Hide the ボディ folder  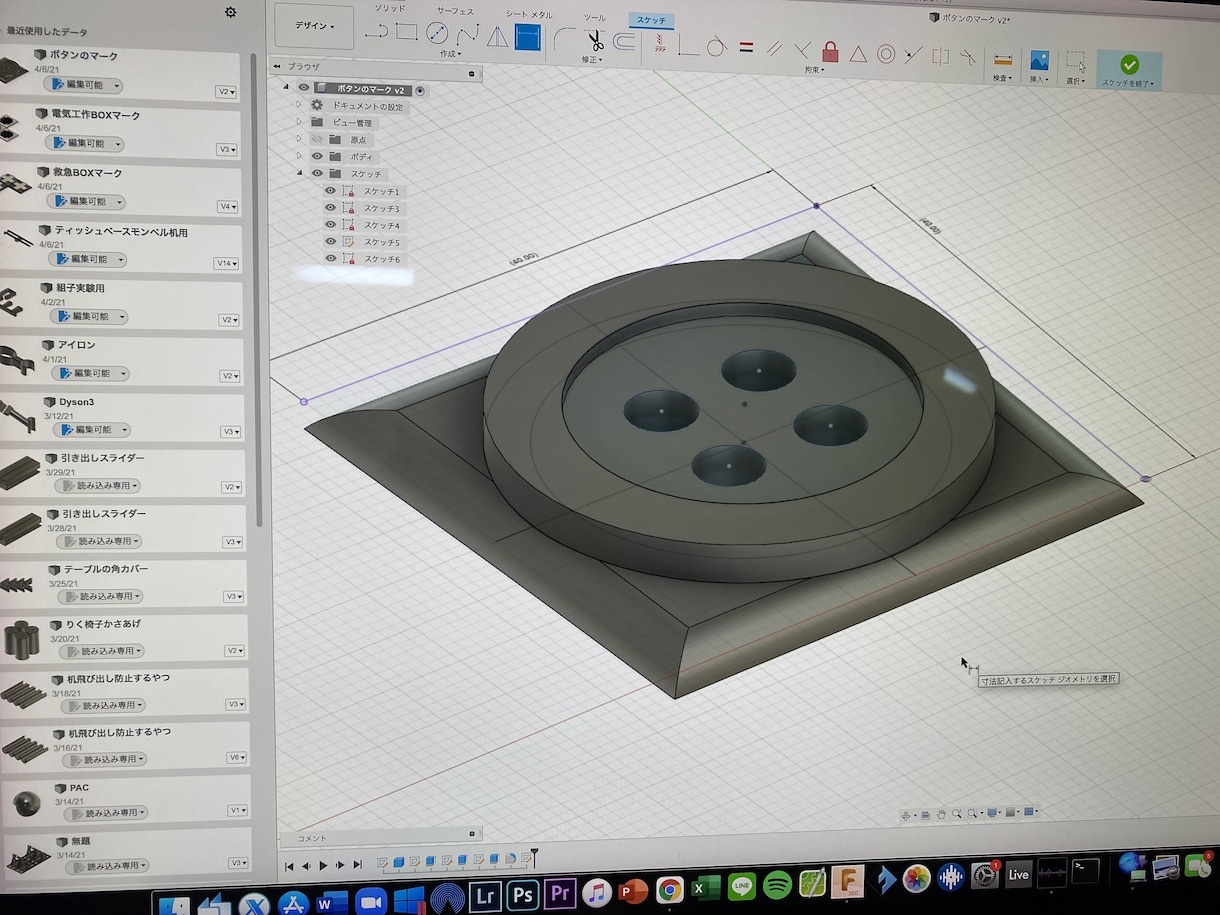[x=318, y=156]
